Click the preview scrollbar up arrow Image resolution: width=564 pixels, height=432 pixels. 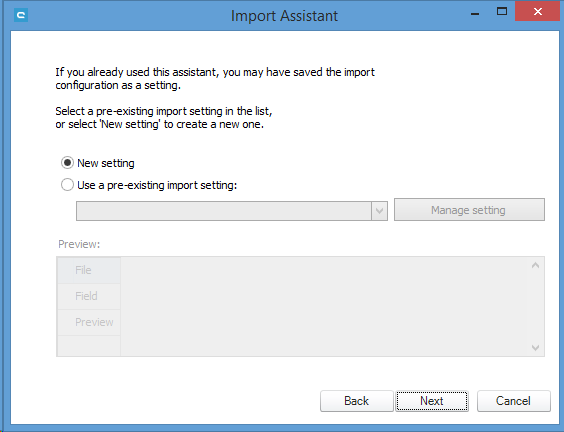pyautogui.click(x=535, y=266)
